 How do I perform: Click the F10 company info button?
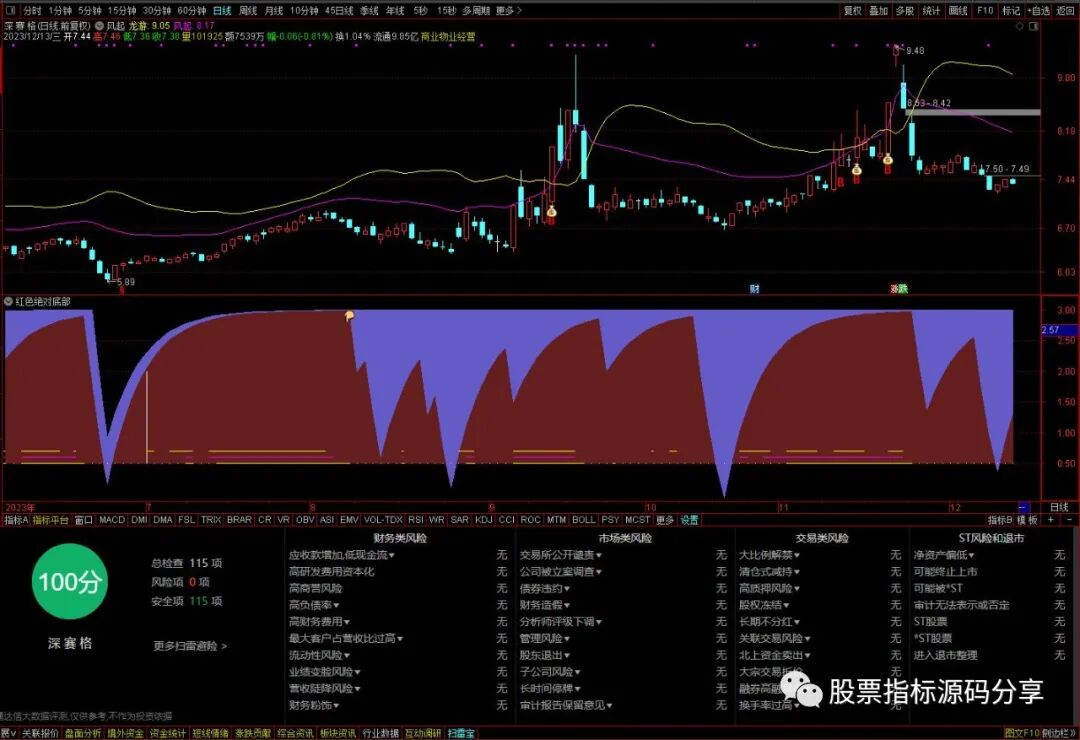(985, 10)
